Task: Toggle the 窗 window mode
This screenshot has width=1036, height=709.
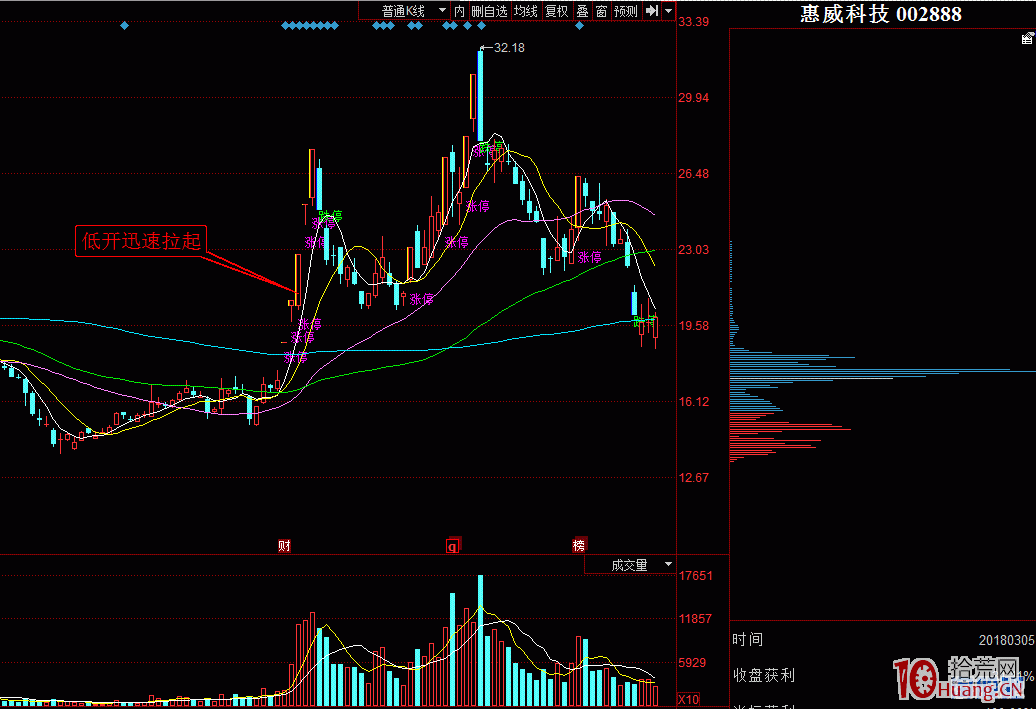Action: pyautogui.click(x=601, y=11)
